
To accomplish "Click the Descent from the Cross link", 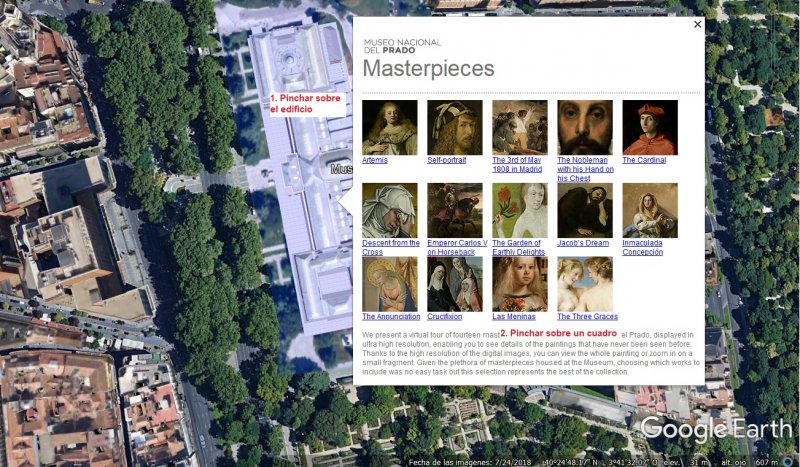I will click(x=391, y=248).
